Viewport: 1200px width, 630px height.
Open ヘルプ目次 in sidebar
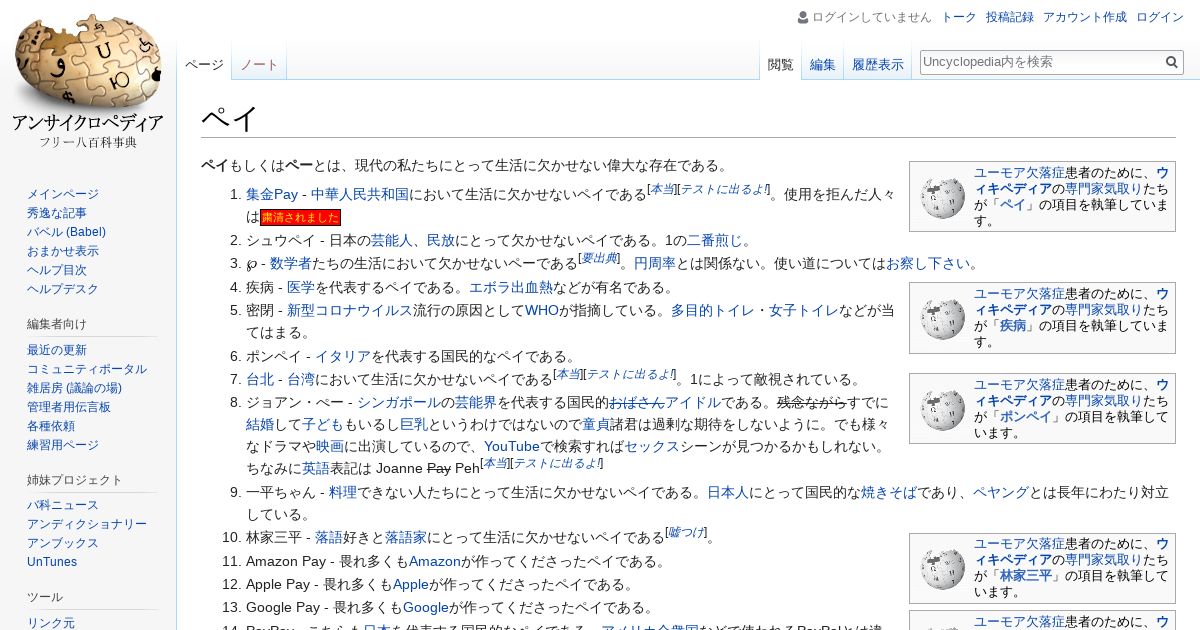57,270
